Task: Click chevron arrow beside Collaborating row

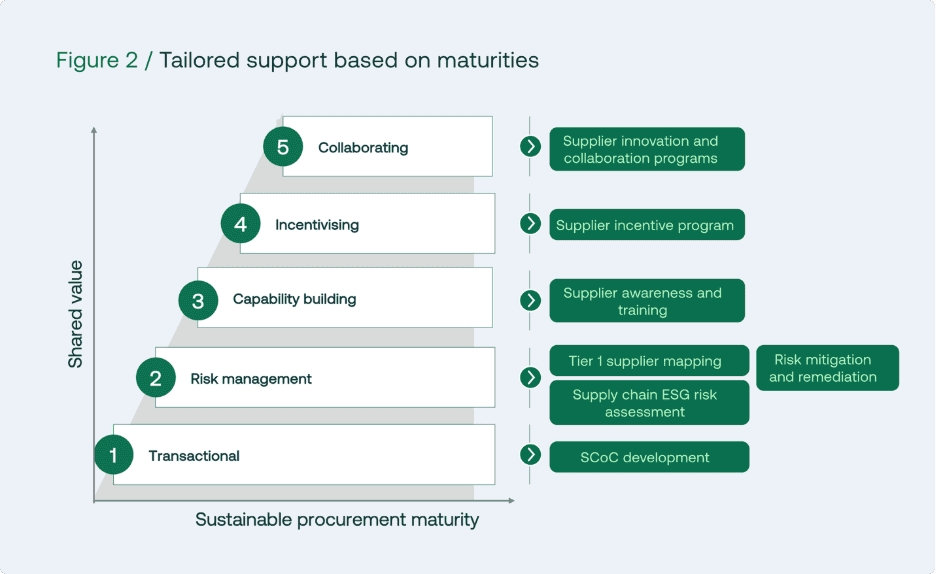Action: pyautogui.click(x=530, y=146)
